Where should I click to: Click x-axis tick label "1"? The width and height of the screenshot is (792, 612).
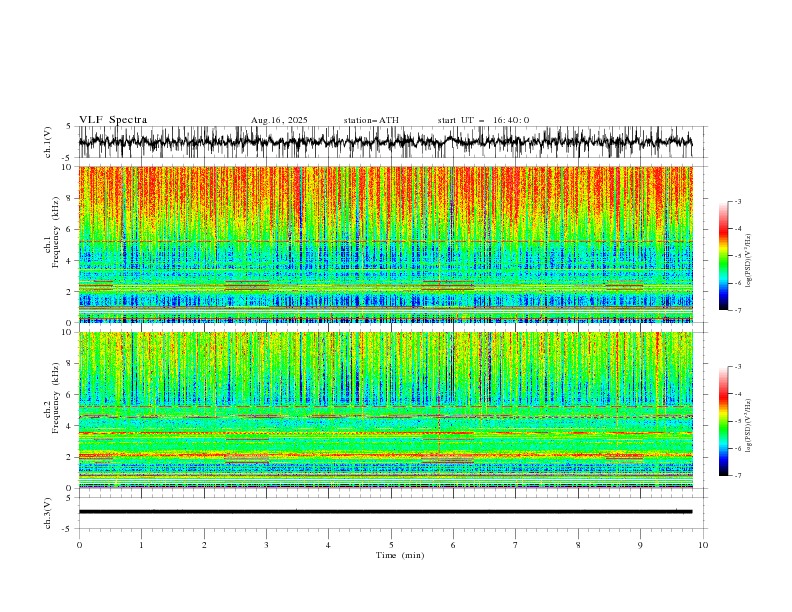141,545
